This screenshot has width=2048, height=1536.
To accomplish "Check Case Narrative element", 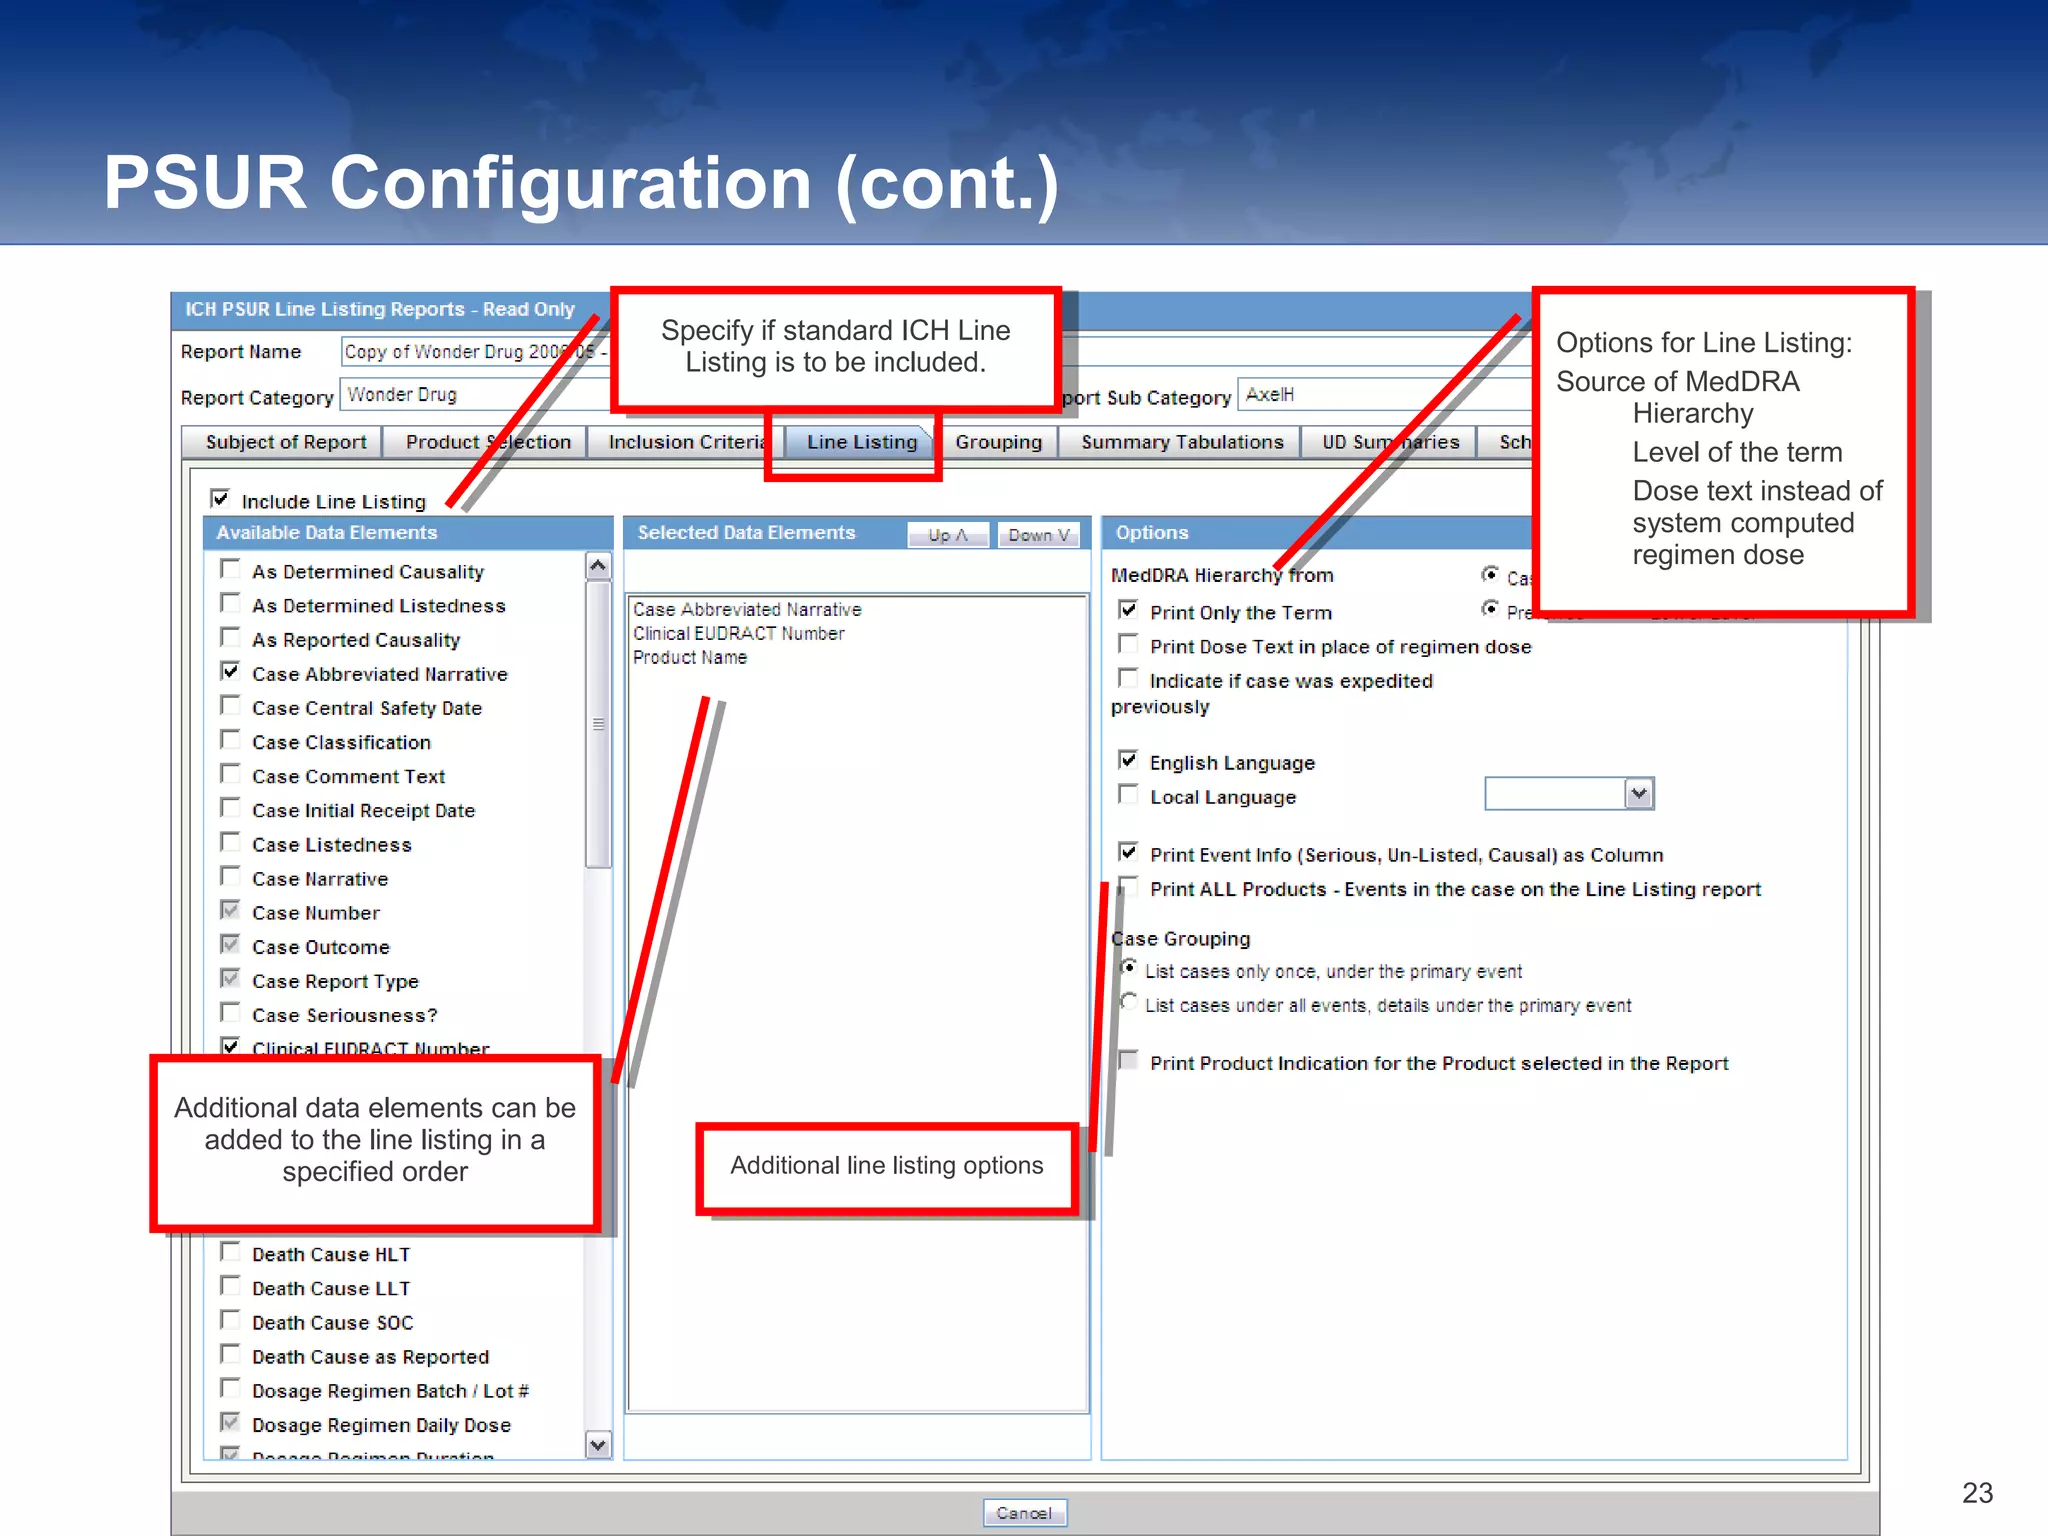I will pos(230,876).
